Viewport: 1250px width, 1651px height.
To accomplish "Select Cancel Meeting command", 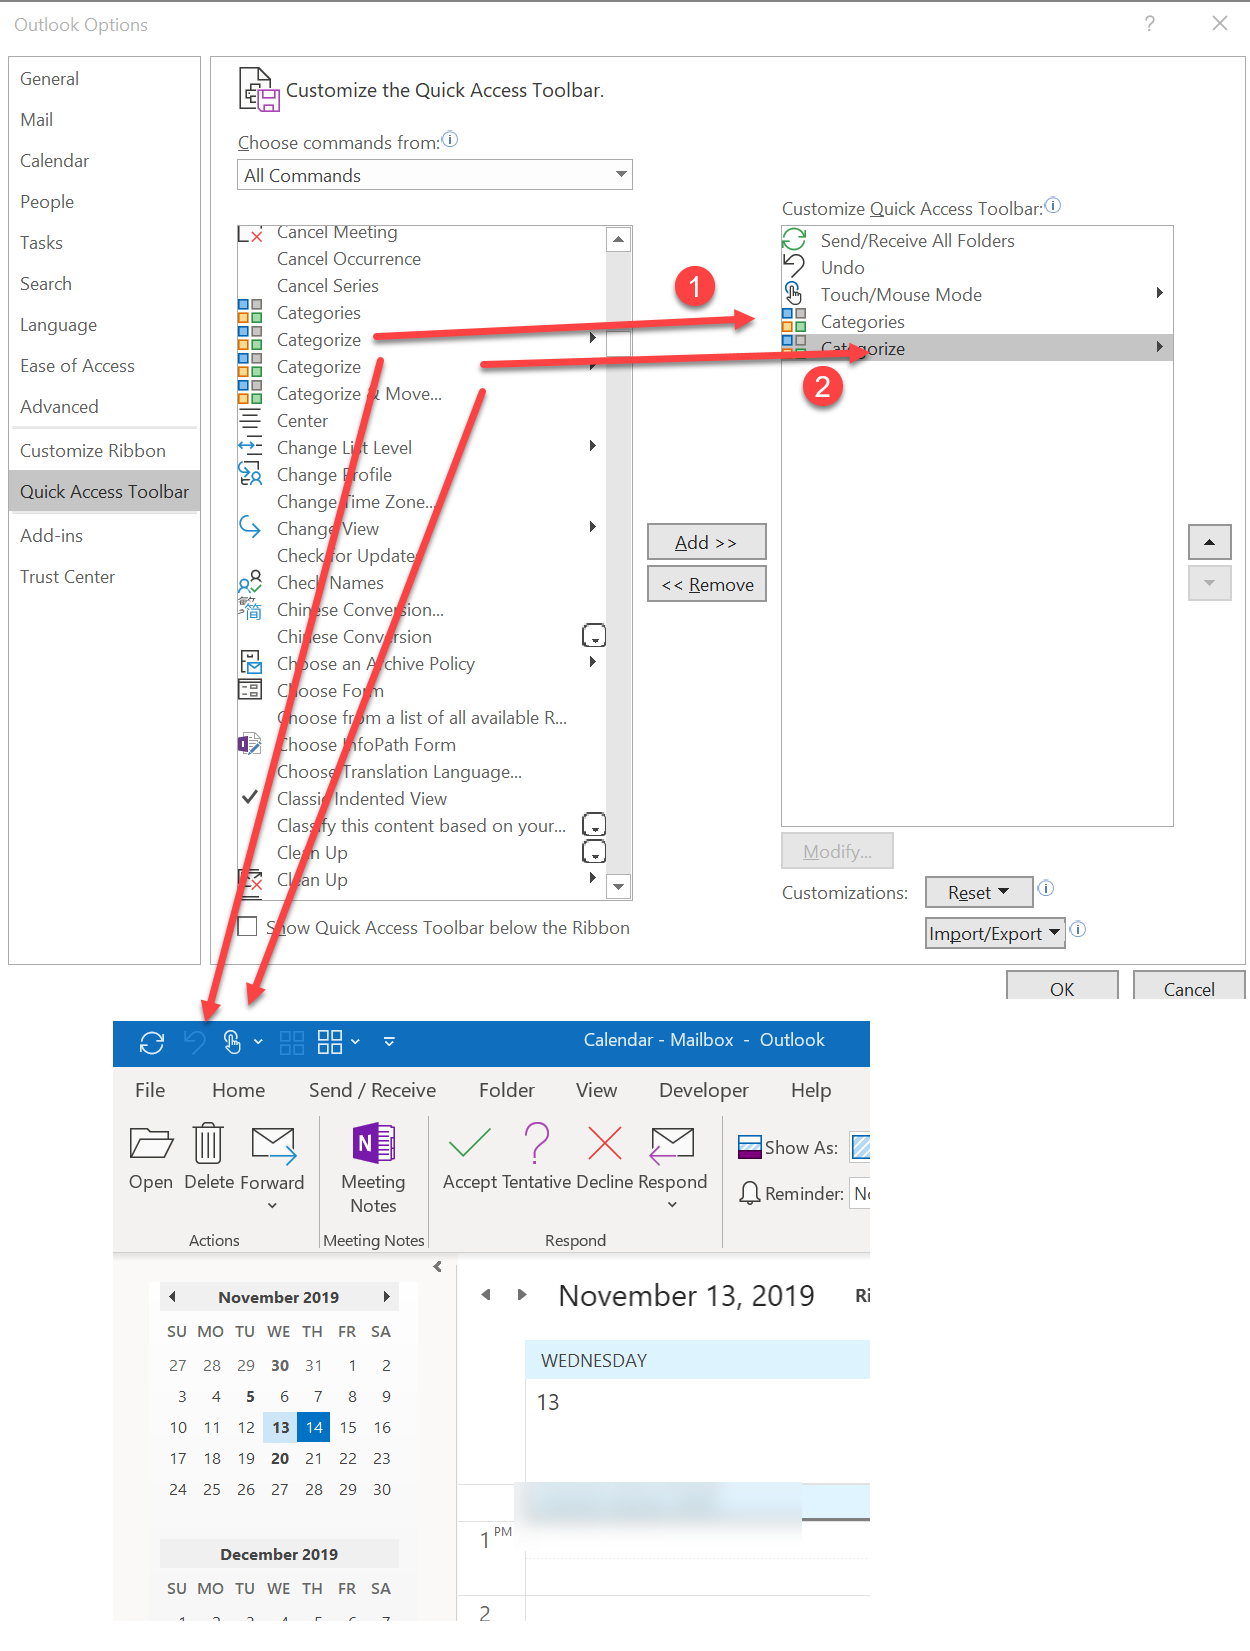I will [421, 233].
